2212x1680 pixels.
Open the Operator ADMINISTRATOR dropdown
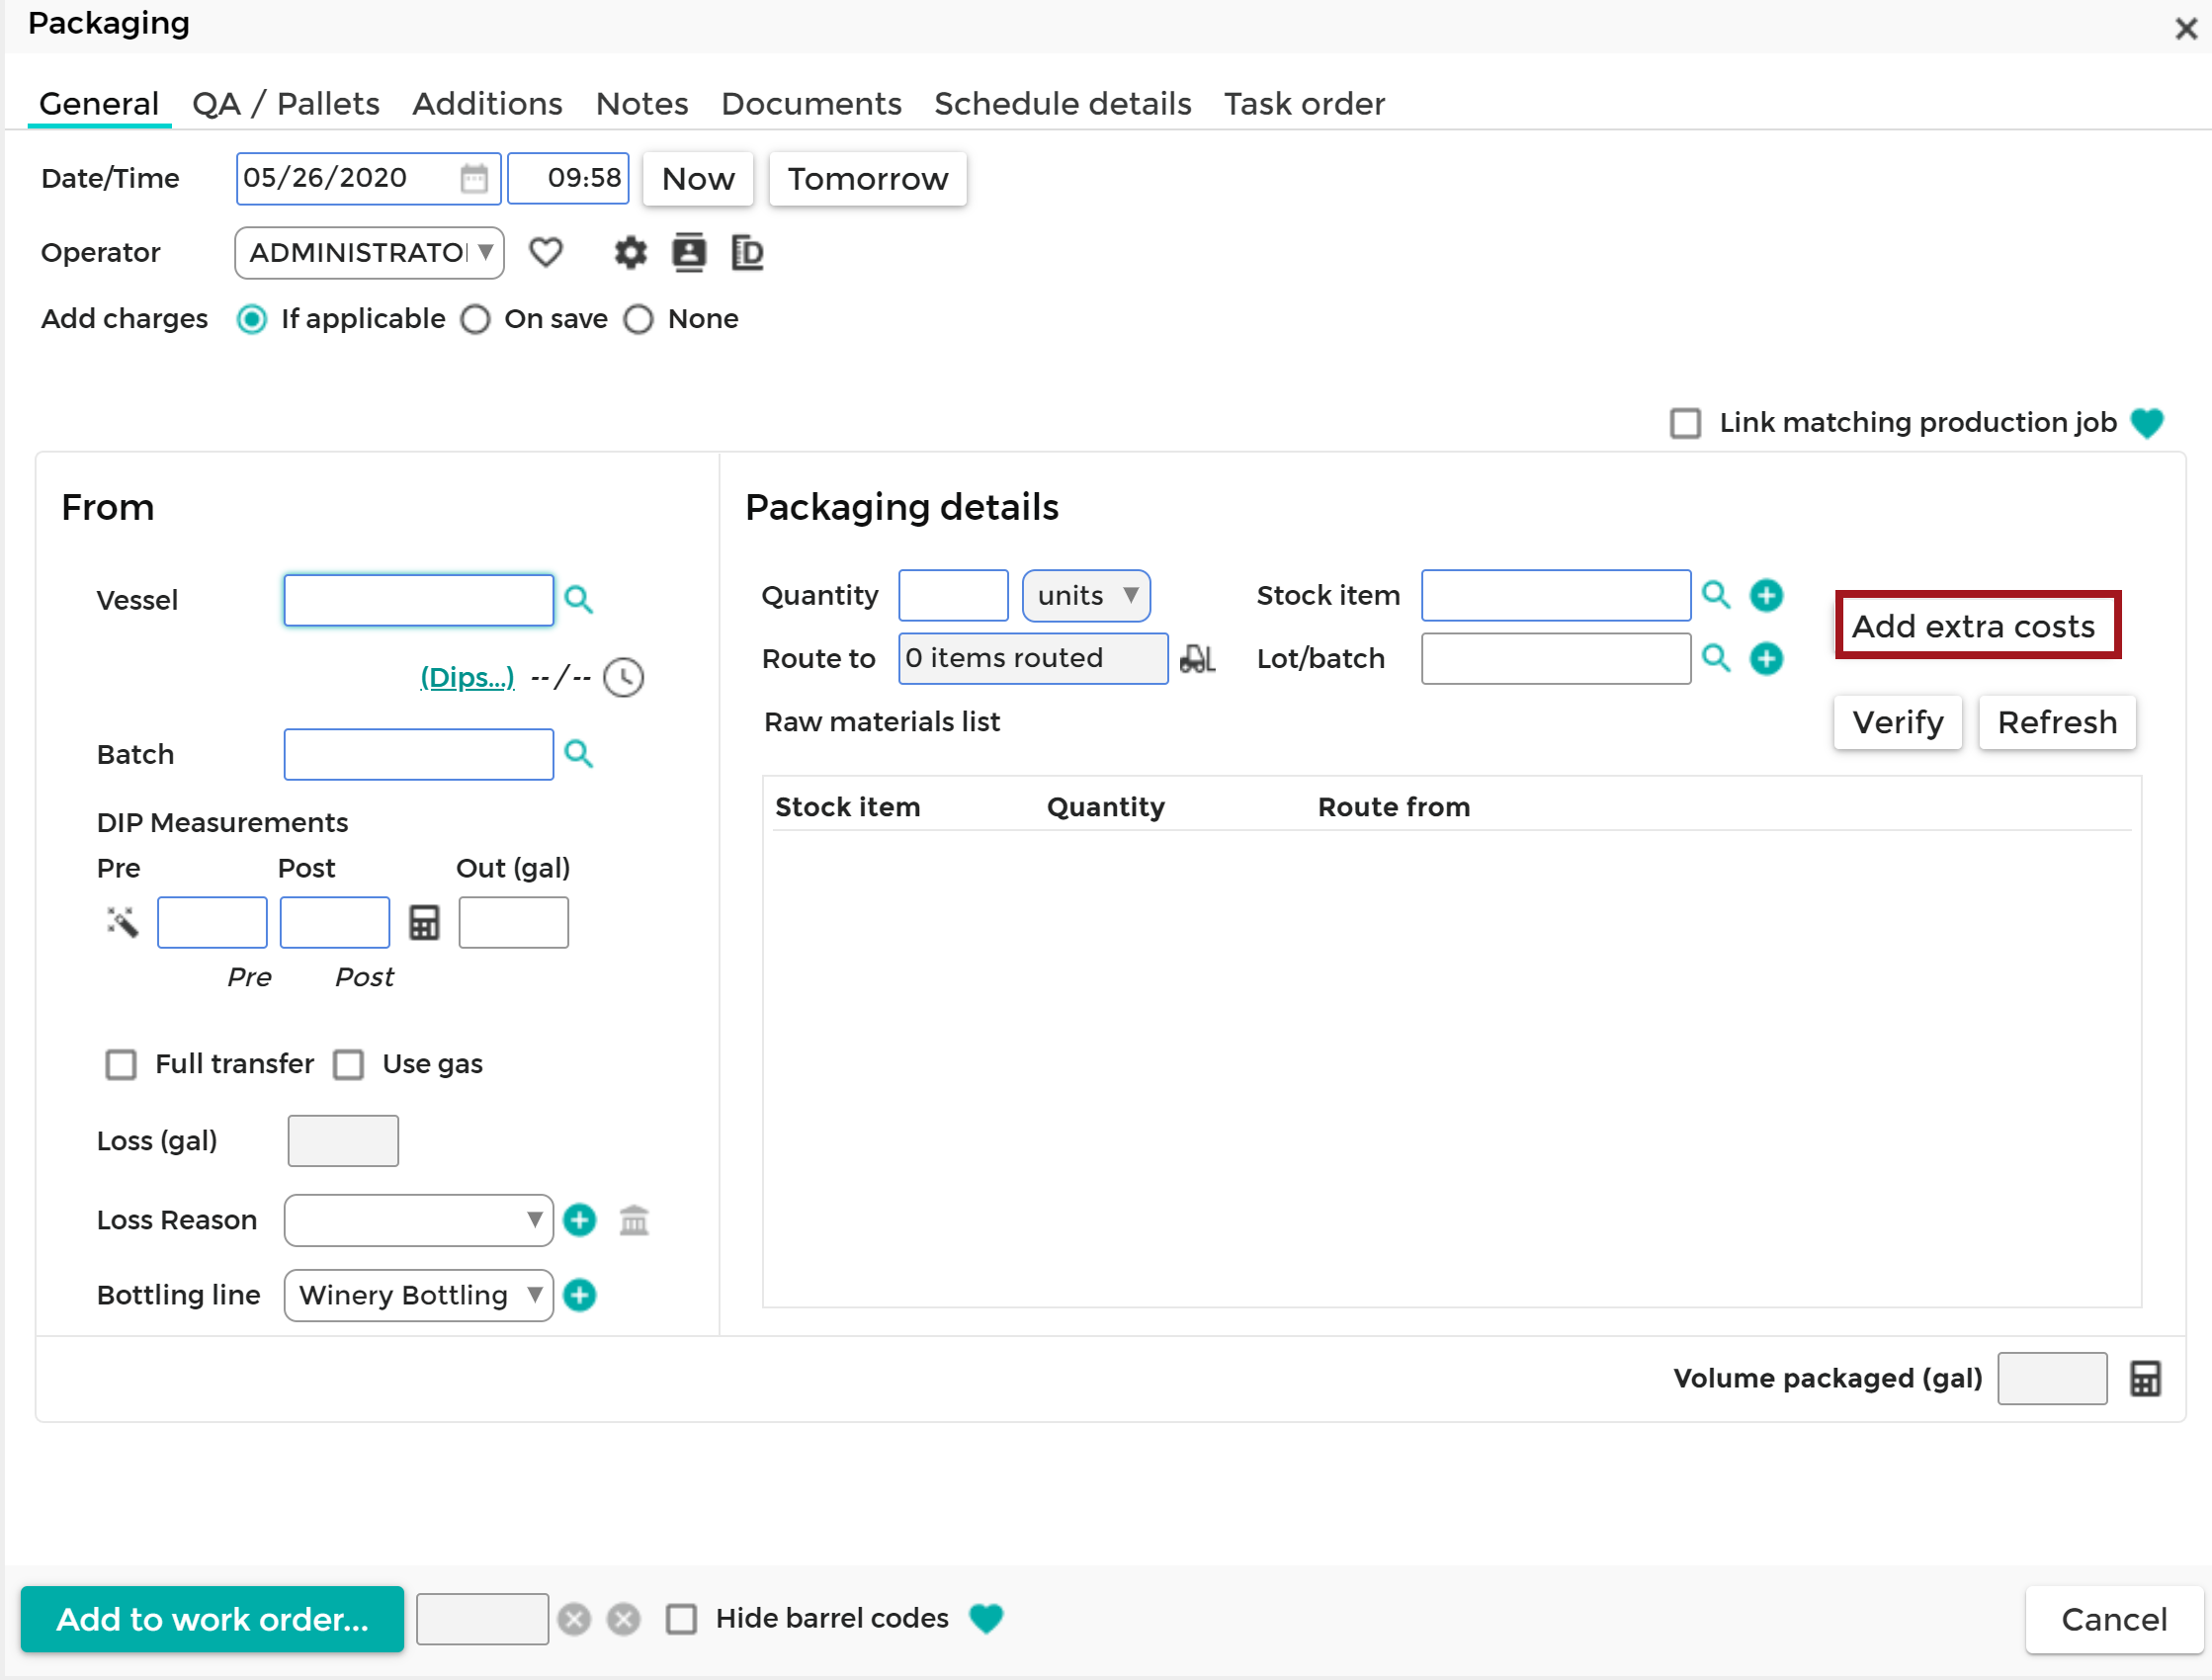pyautogui.click(x=369, y=253)
